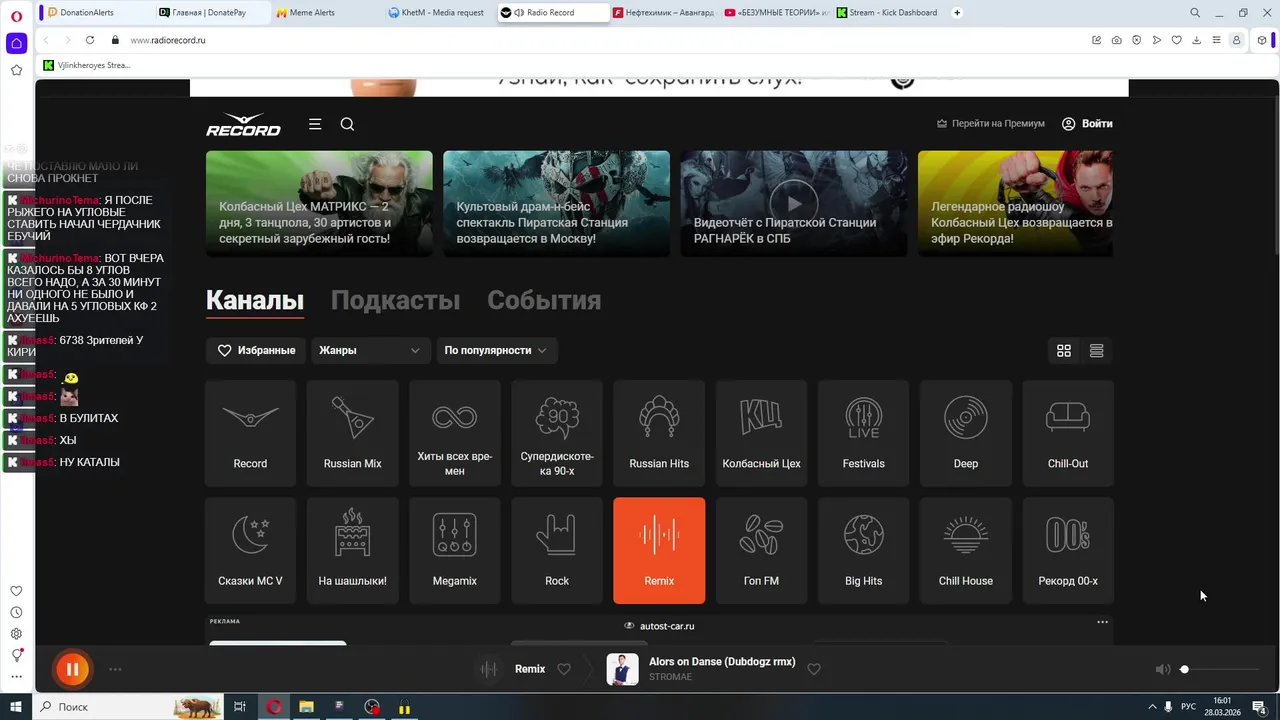Switch to the Подкасты tab
Image resolution: width=1280 pixels, height=720 pixels.
pyautogui.click(x=395, y=300)
